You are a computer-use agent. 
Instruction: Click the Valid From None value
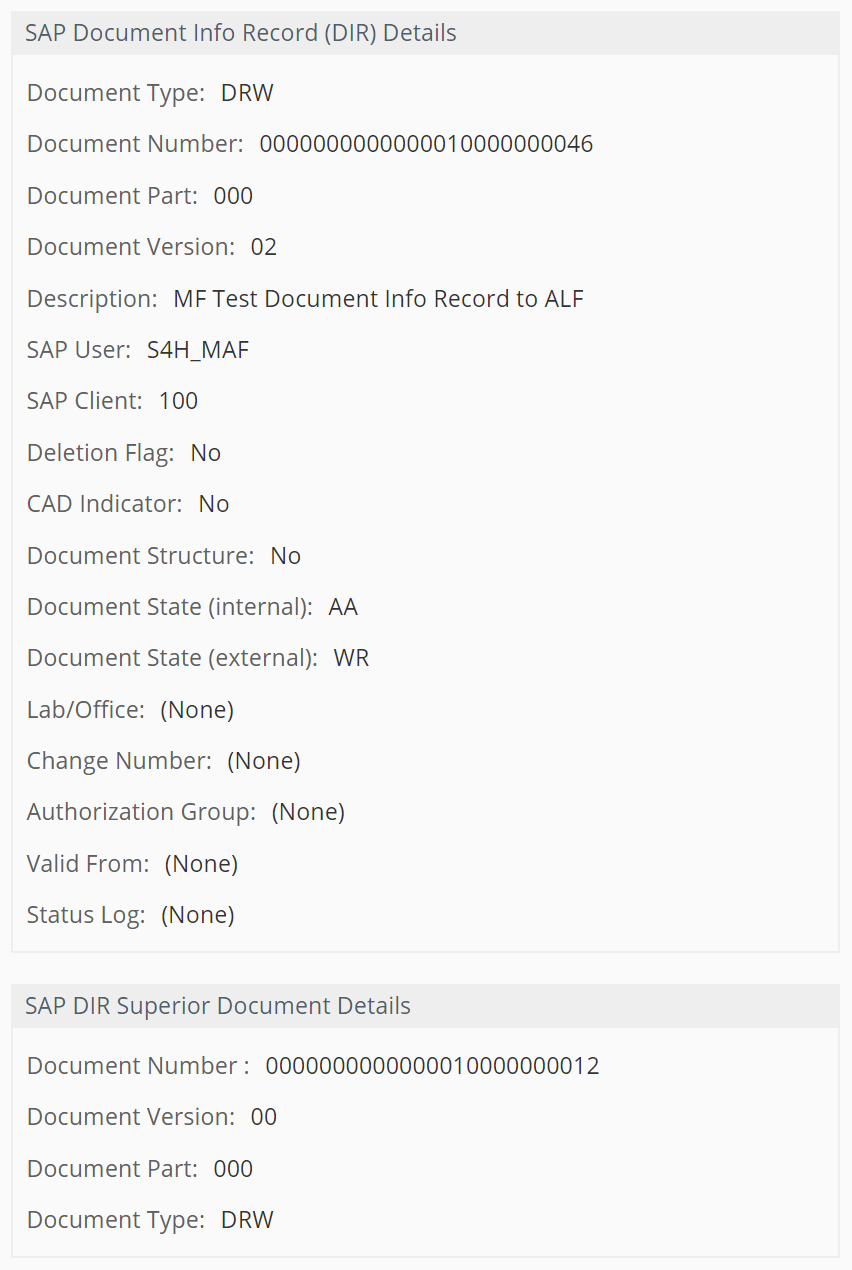(x=200, y=863)
